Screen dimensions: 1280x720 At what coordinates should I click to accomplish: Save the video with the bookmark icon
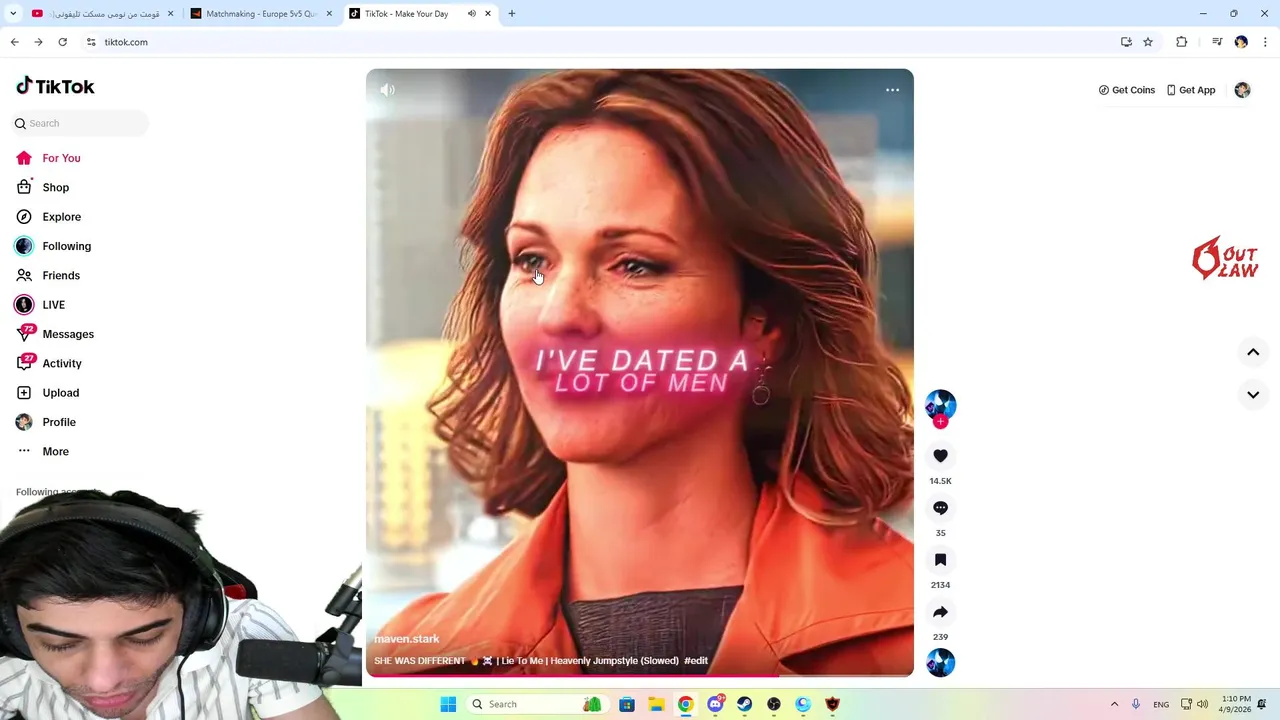940,560
